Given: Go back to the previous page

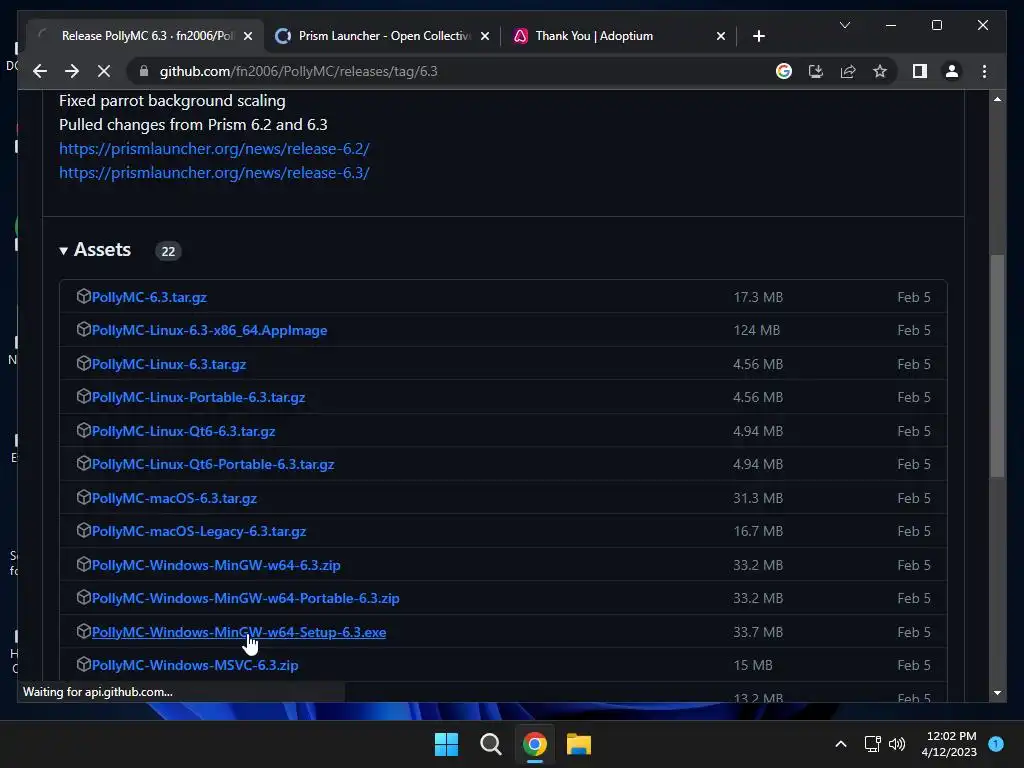Looking at the screenshot, I should click(x=40, y=71).
